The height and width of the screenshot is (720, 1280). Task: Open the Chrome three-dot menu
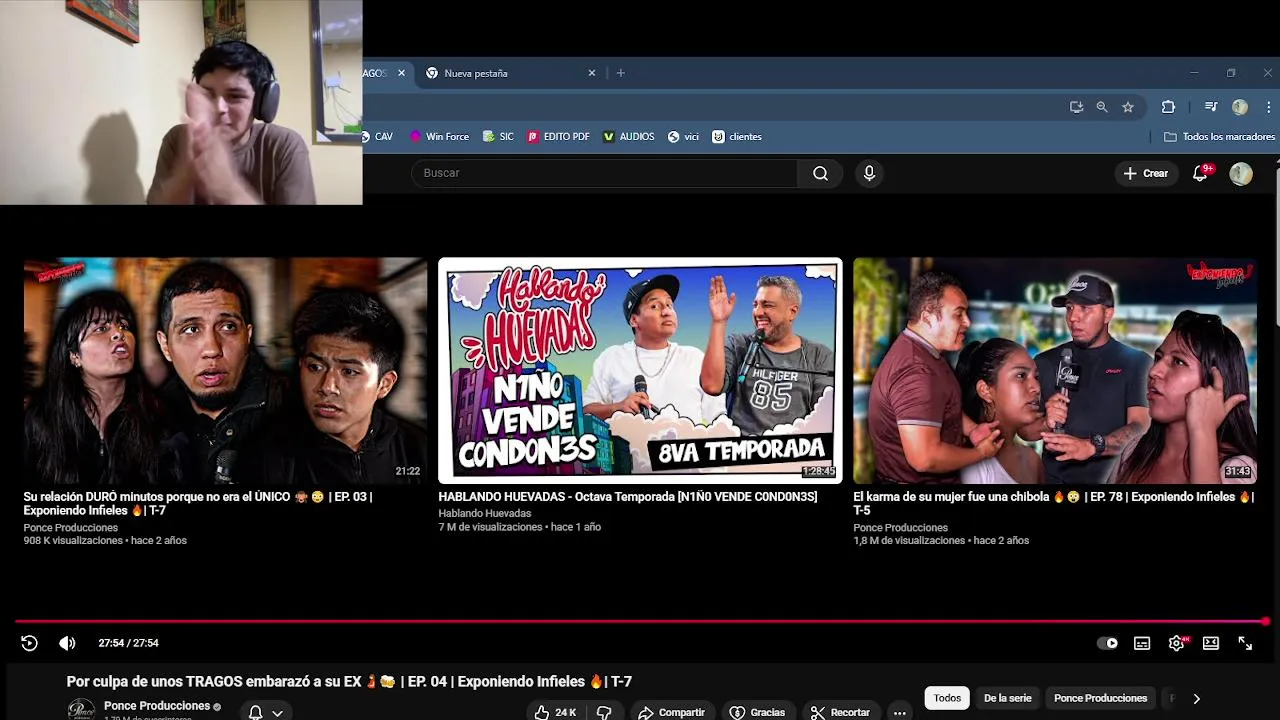point(1269,107)
